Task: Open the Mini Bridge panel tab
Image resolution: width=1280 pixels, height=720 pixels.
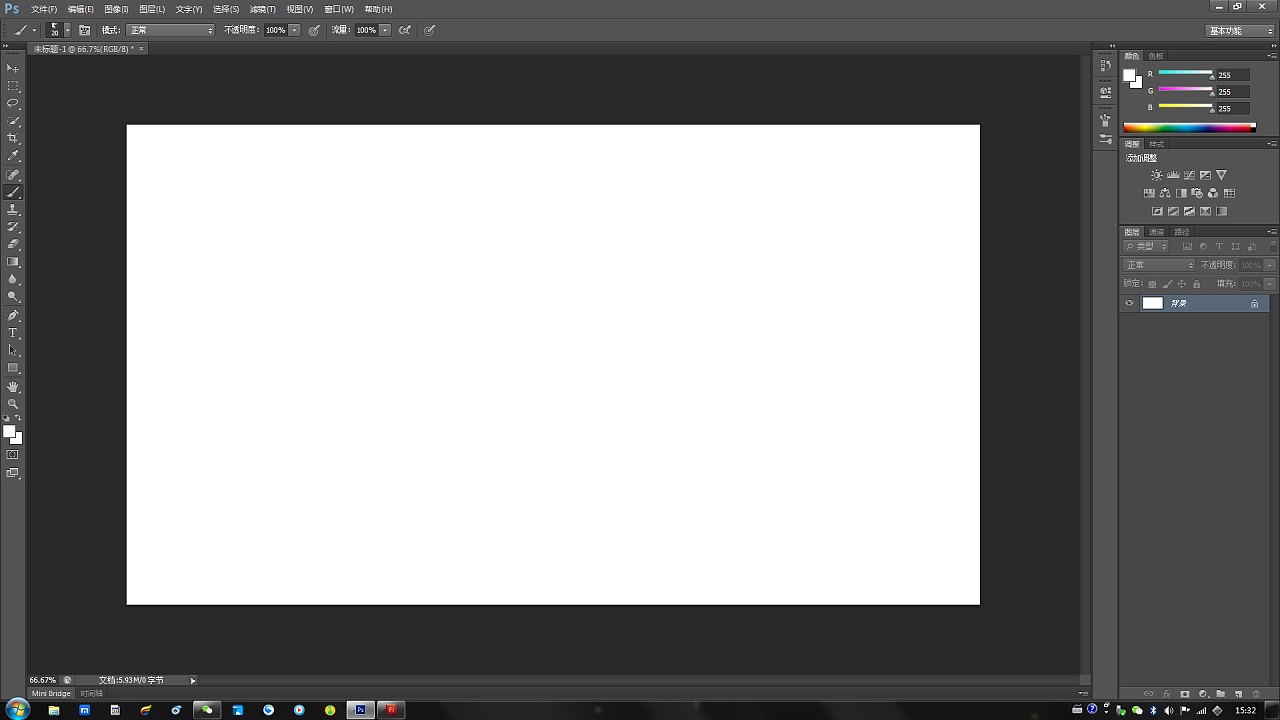Action: click(x=52, y=693)
